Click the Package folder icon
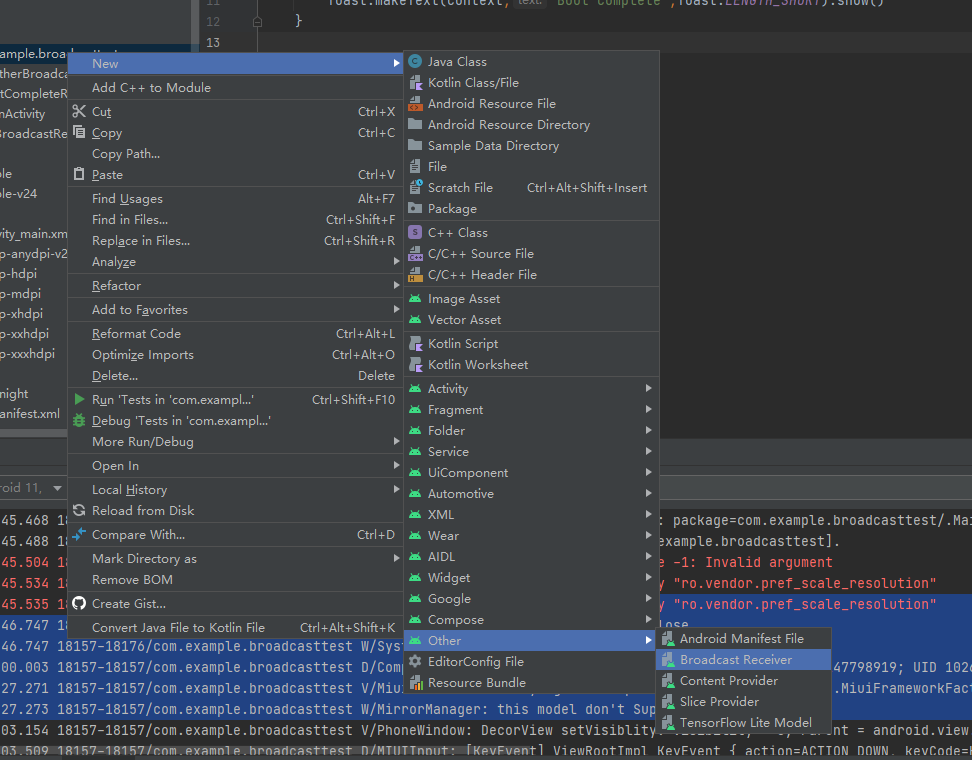 [x=415, y=208]
